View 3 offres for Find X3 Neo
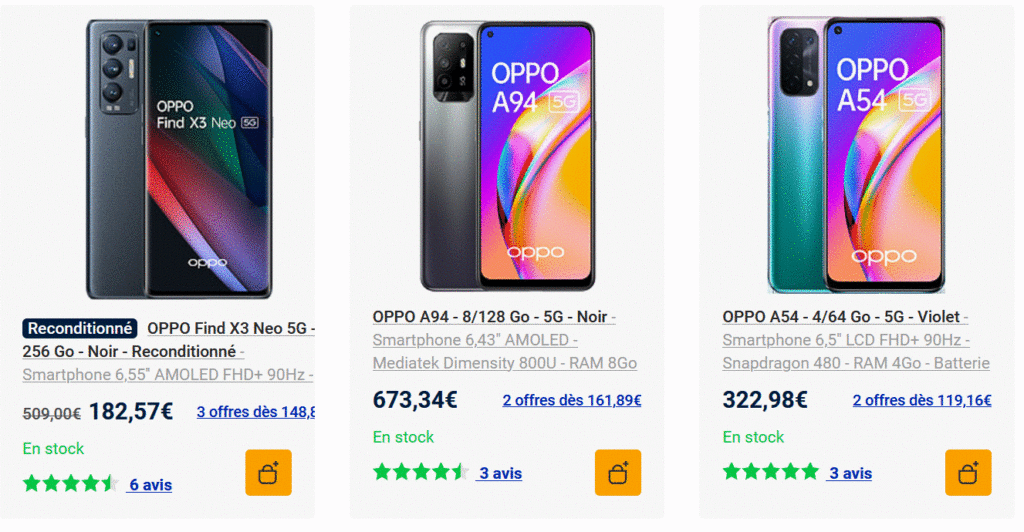The width and height of the screenshot is (1024, 532). point(256,411)
